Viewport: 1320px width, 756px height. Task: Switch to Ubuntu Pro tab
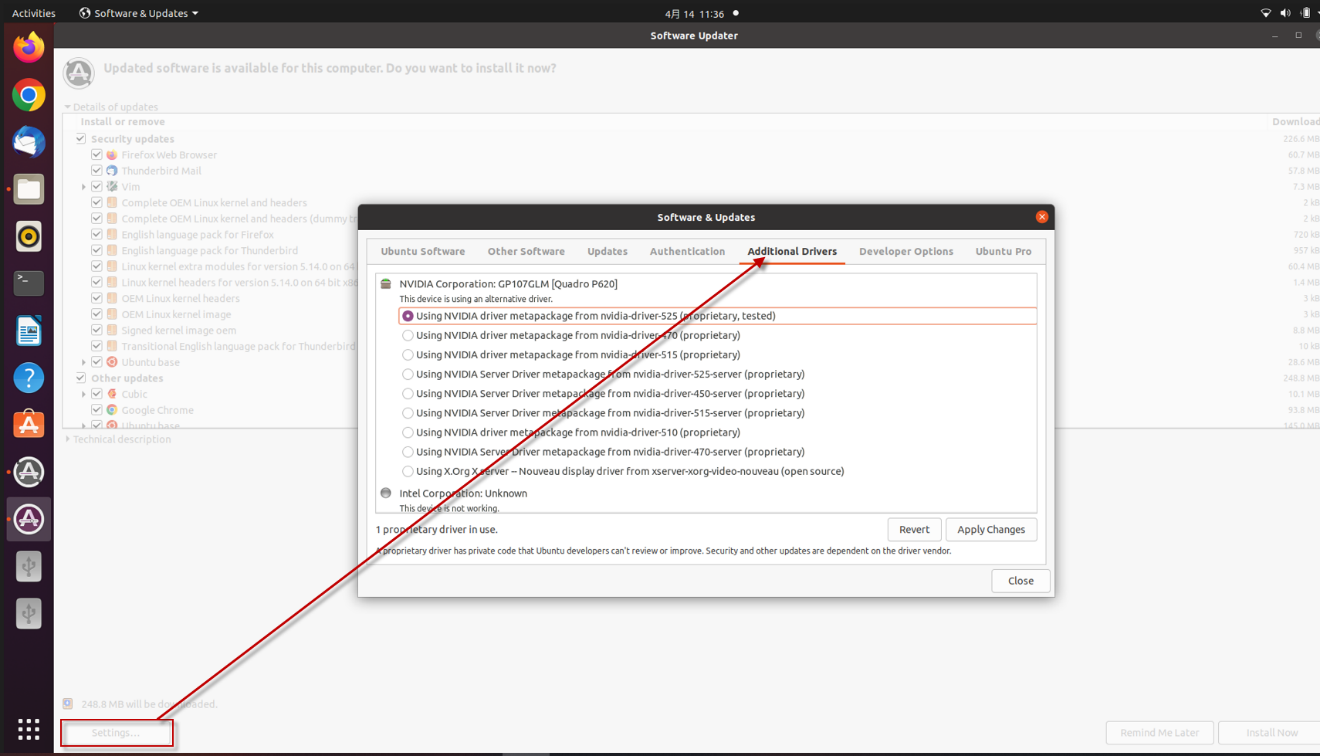click(1003, 252)
